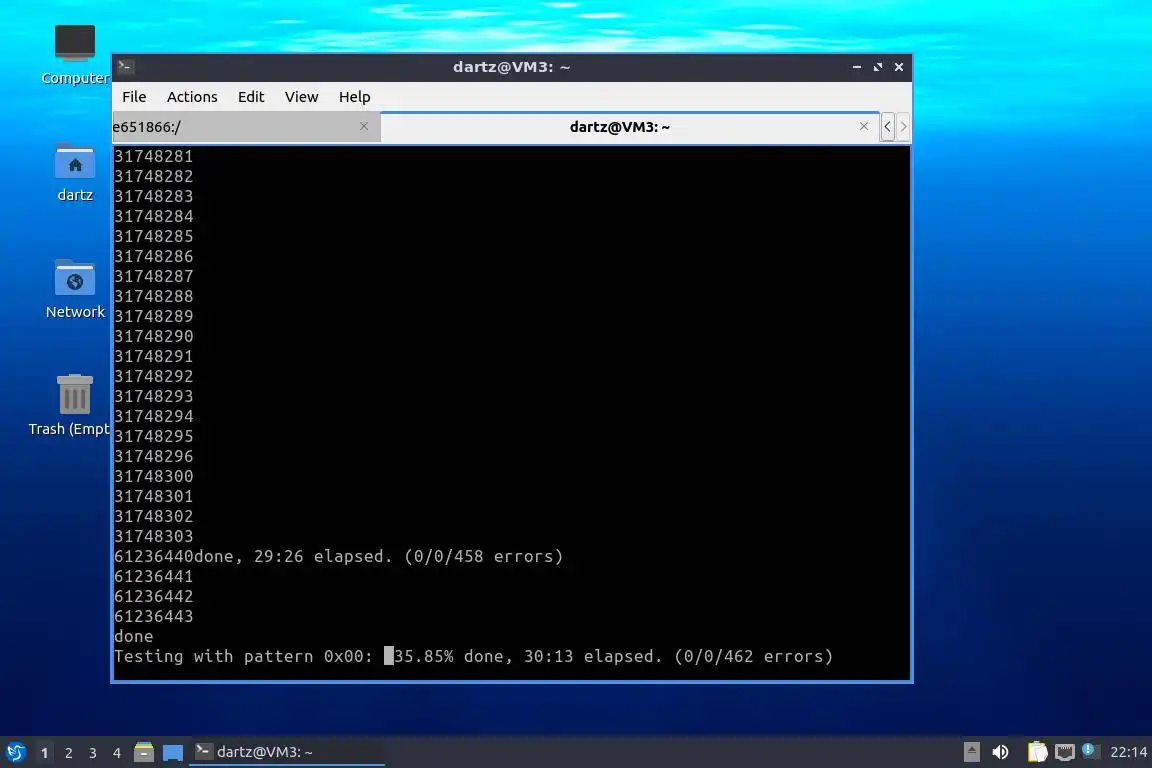Click the line reading 31748290
Viewport: 1152px width, 768px height.
pos(154,337)
